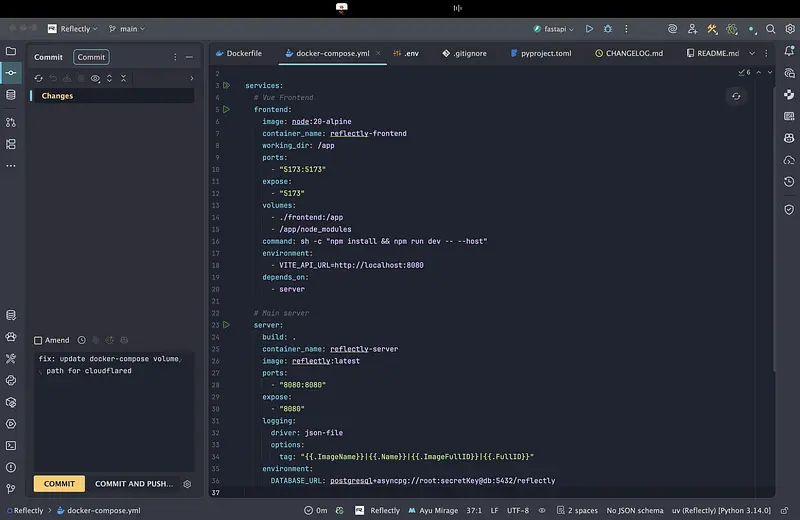
Task: Show commit message history clock icon
Action: (81, 340)
